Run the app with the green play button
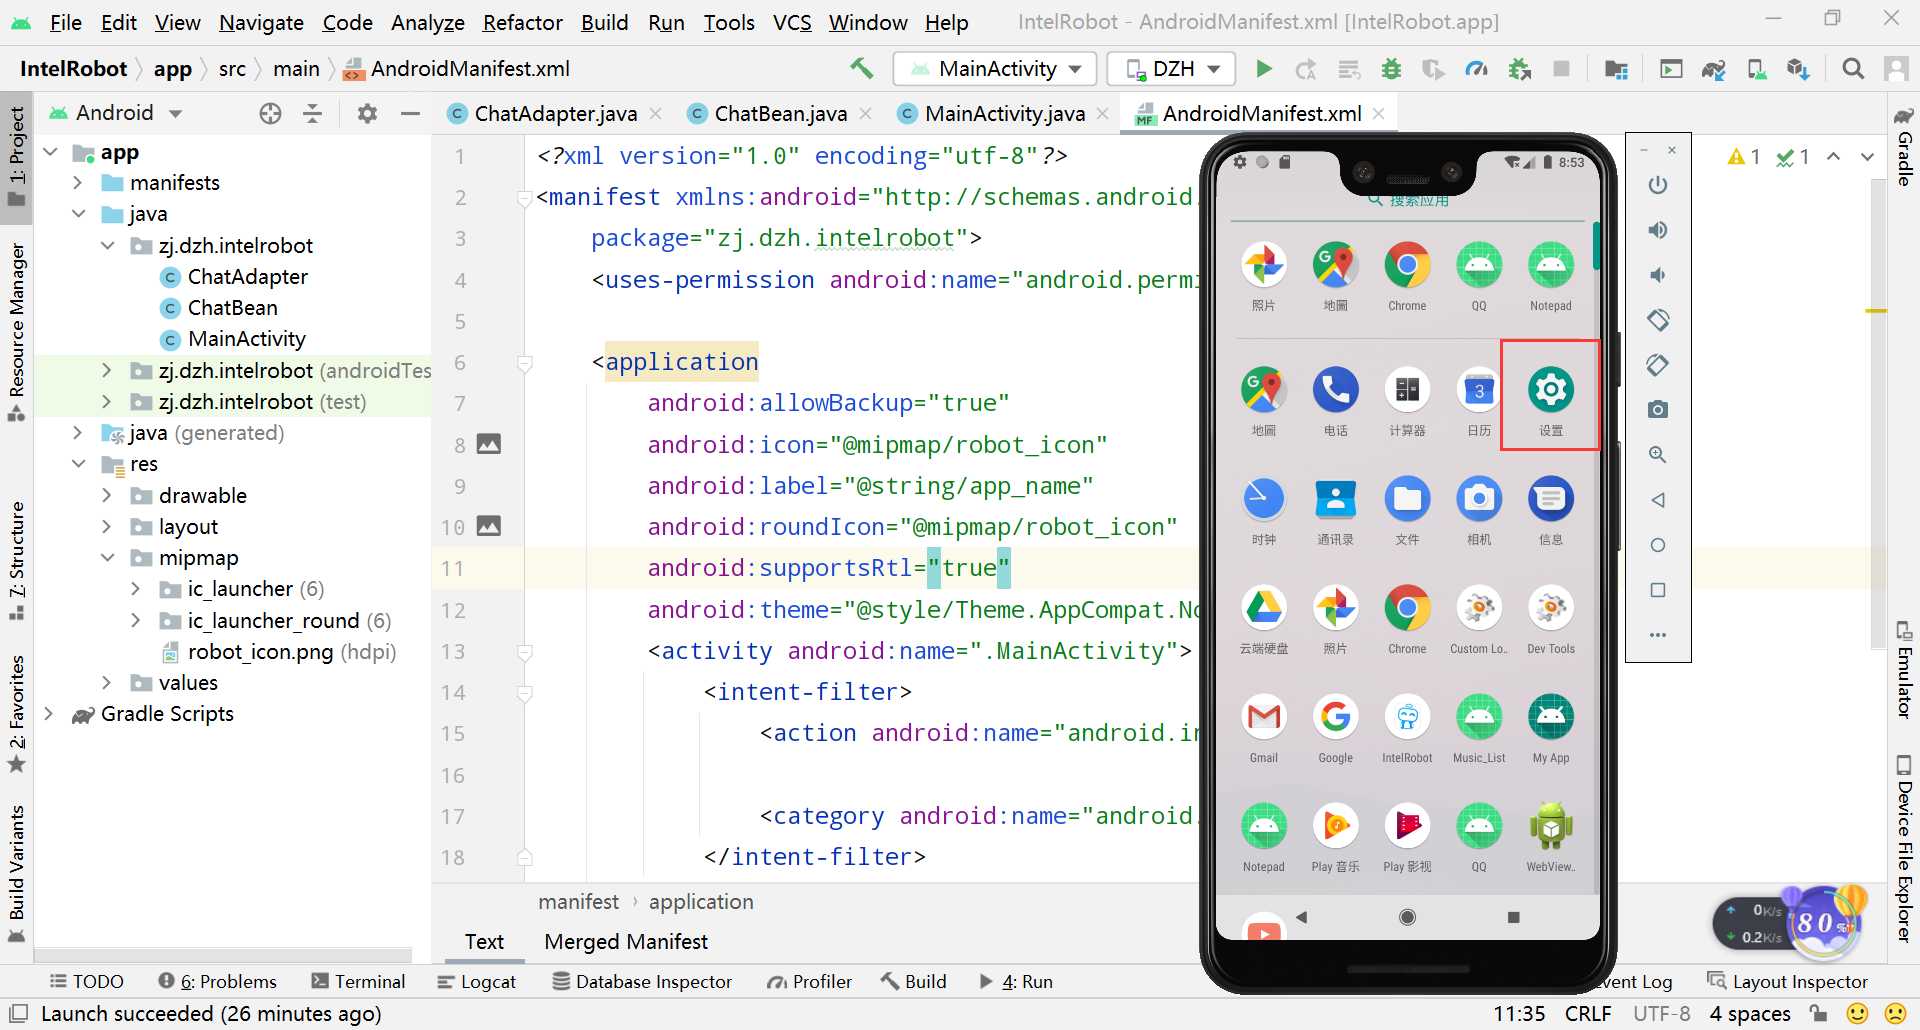 (x=1263, y=69)
